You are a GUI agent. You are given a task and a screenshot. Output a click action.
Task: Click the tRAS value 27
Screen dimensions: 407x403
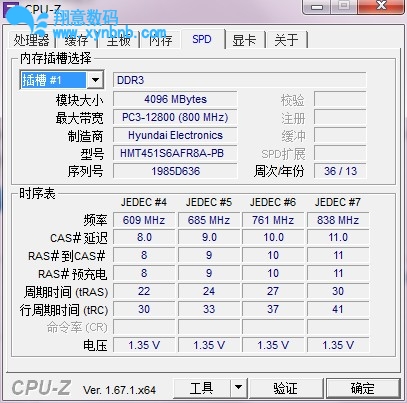click(x=273, y=291)
